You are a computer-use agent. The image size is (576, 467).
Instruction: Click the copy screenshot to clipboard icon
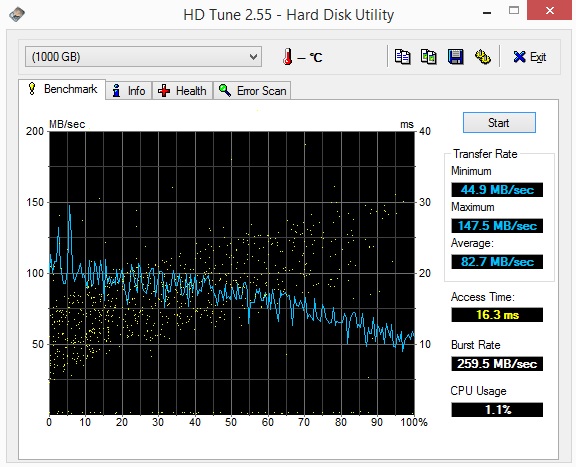click(x=429, y=57)
